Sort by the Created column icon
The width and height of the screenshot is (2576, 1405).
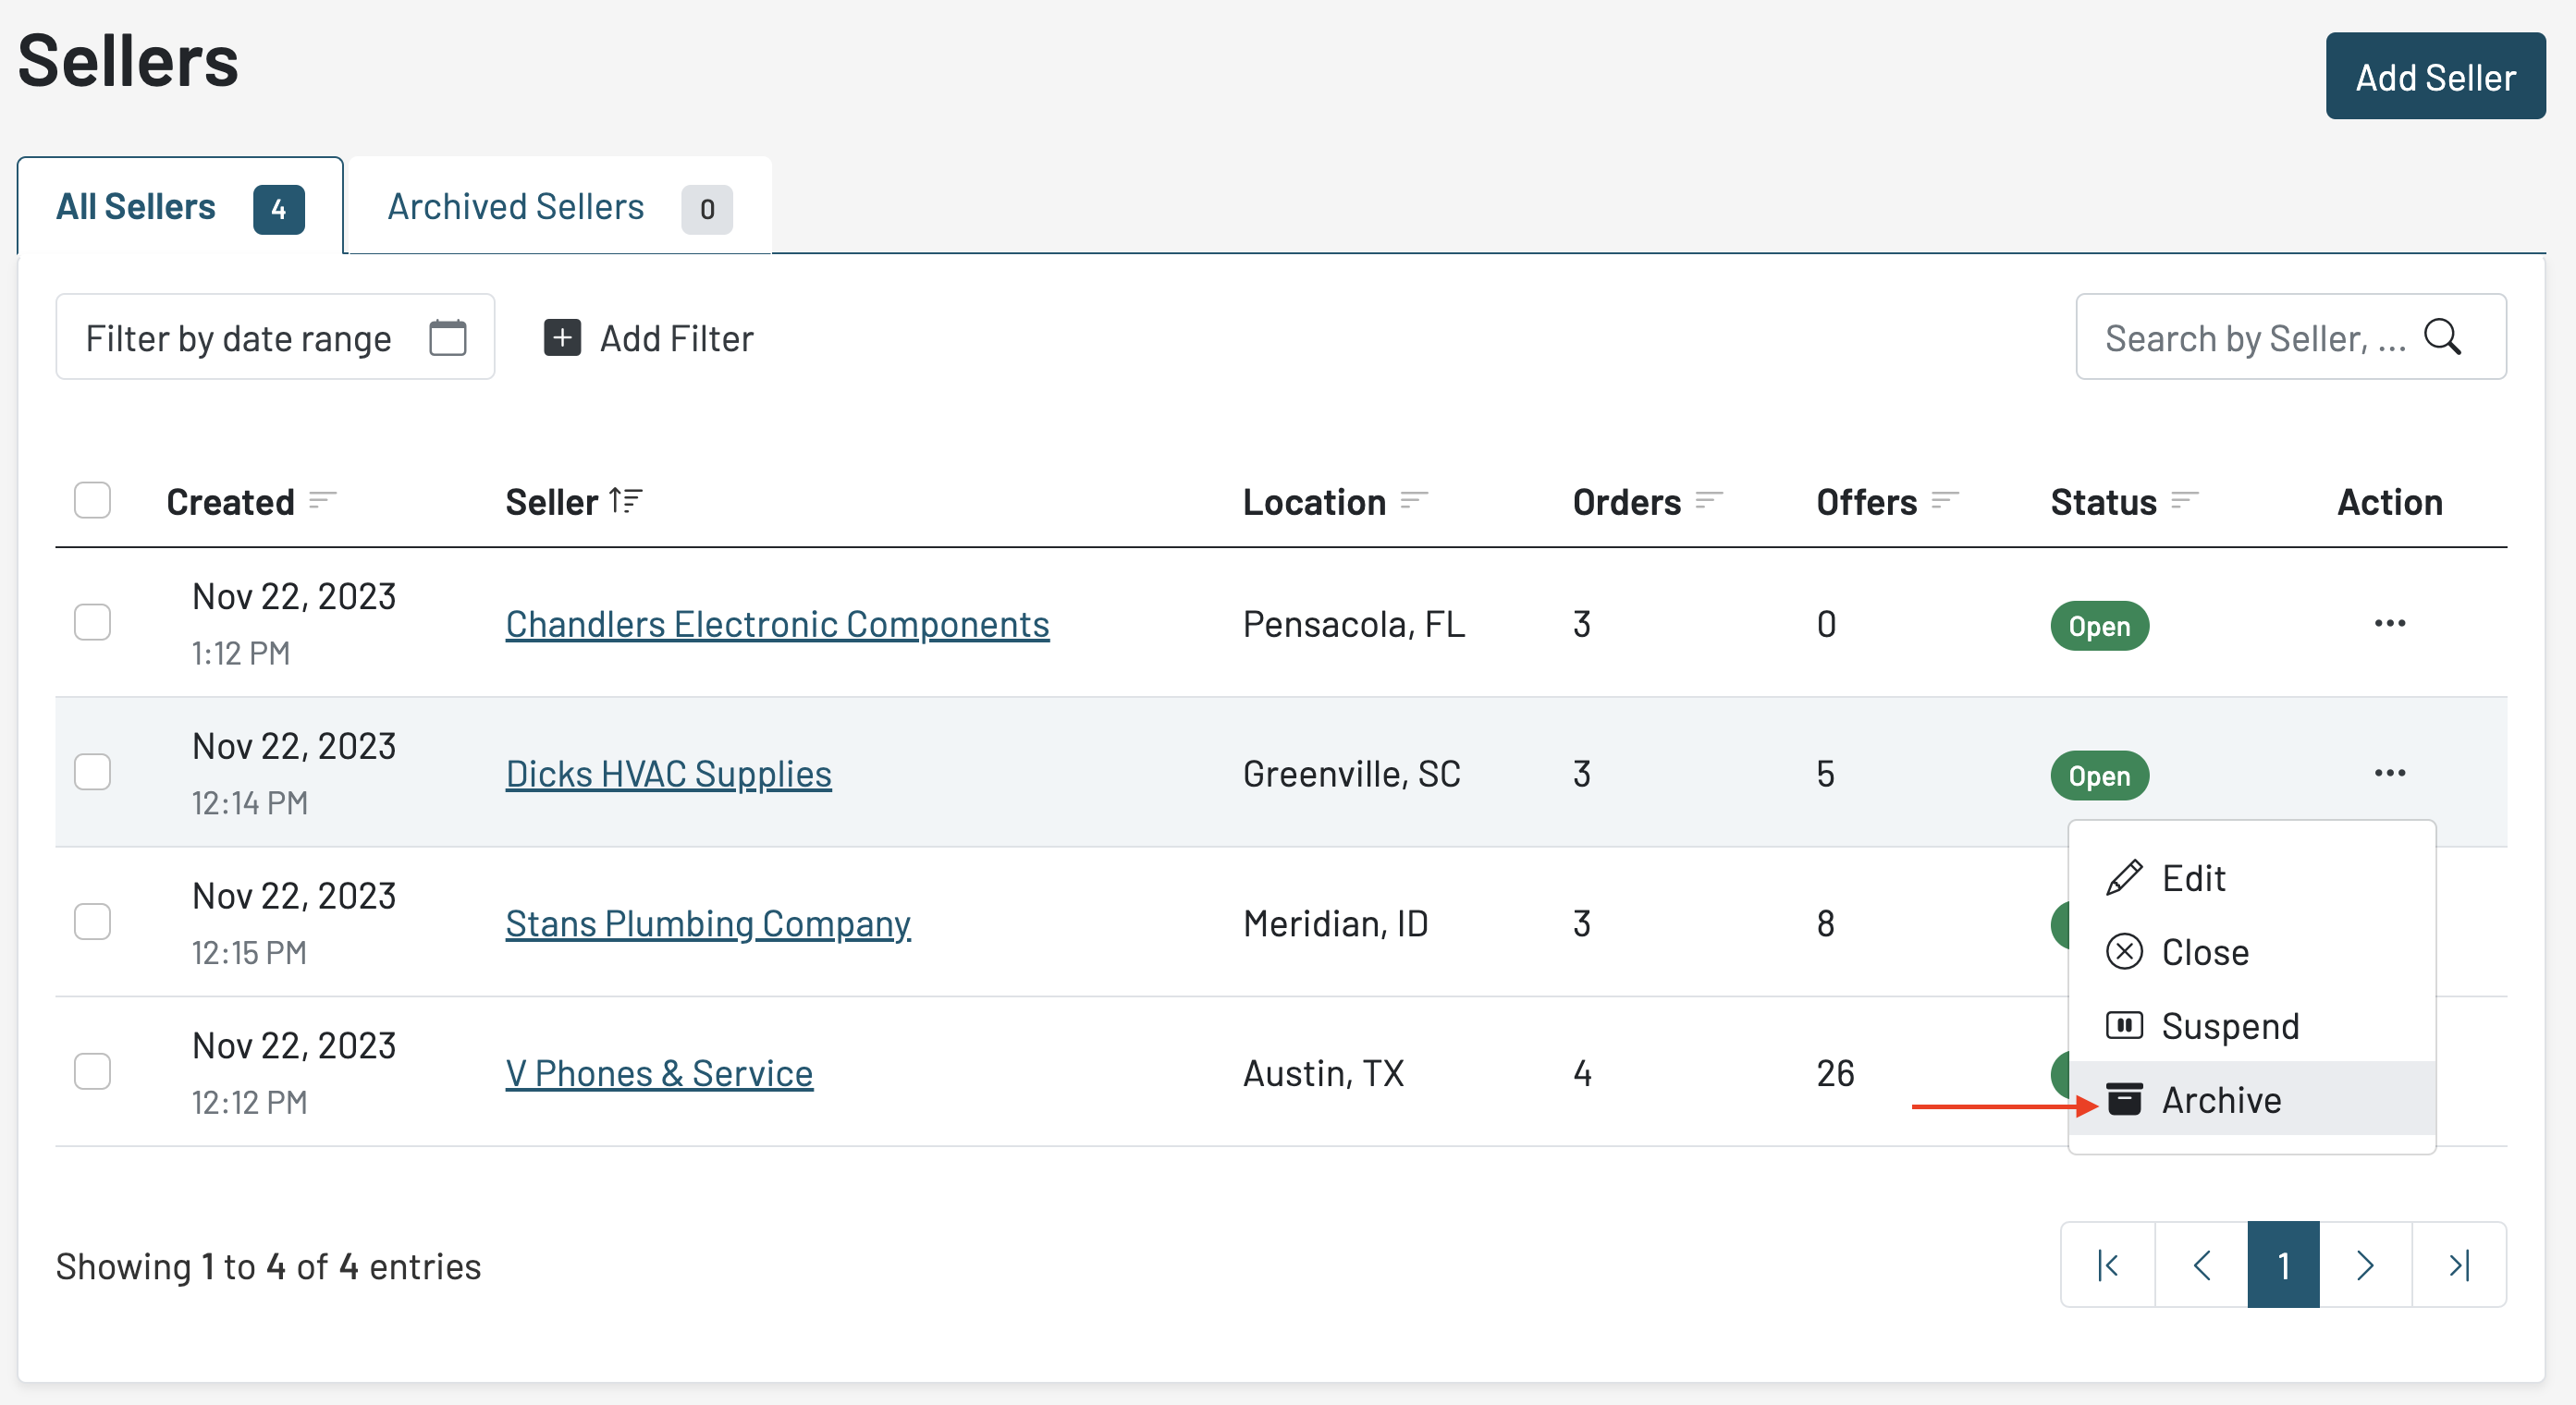click(322, 500)
